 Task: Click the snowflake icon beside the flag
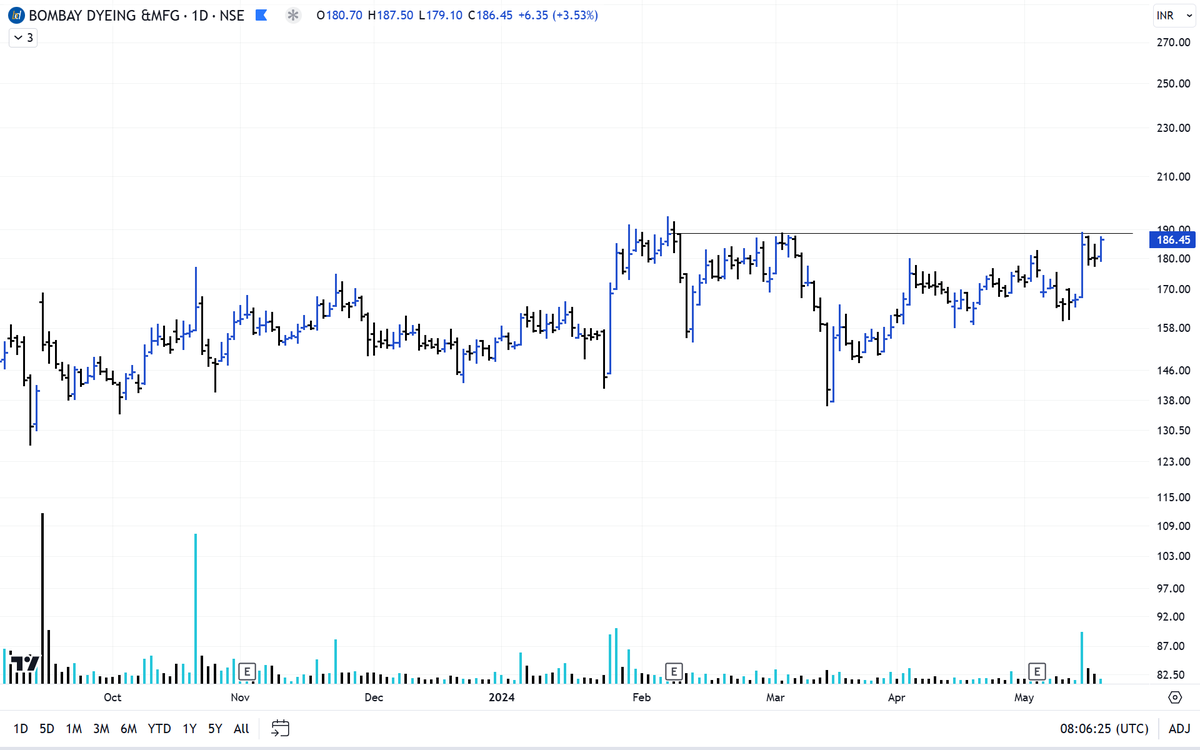291,15
